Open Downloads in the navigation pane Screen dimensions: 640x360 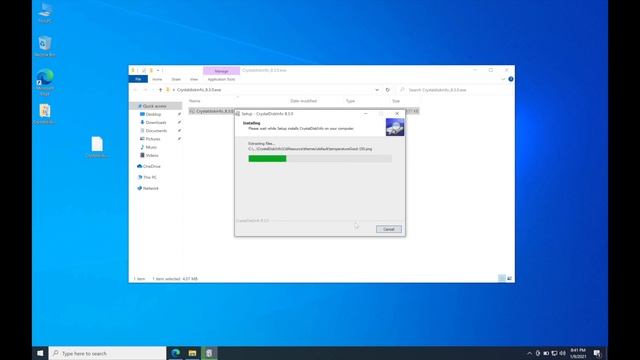[156, 122]
